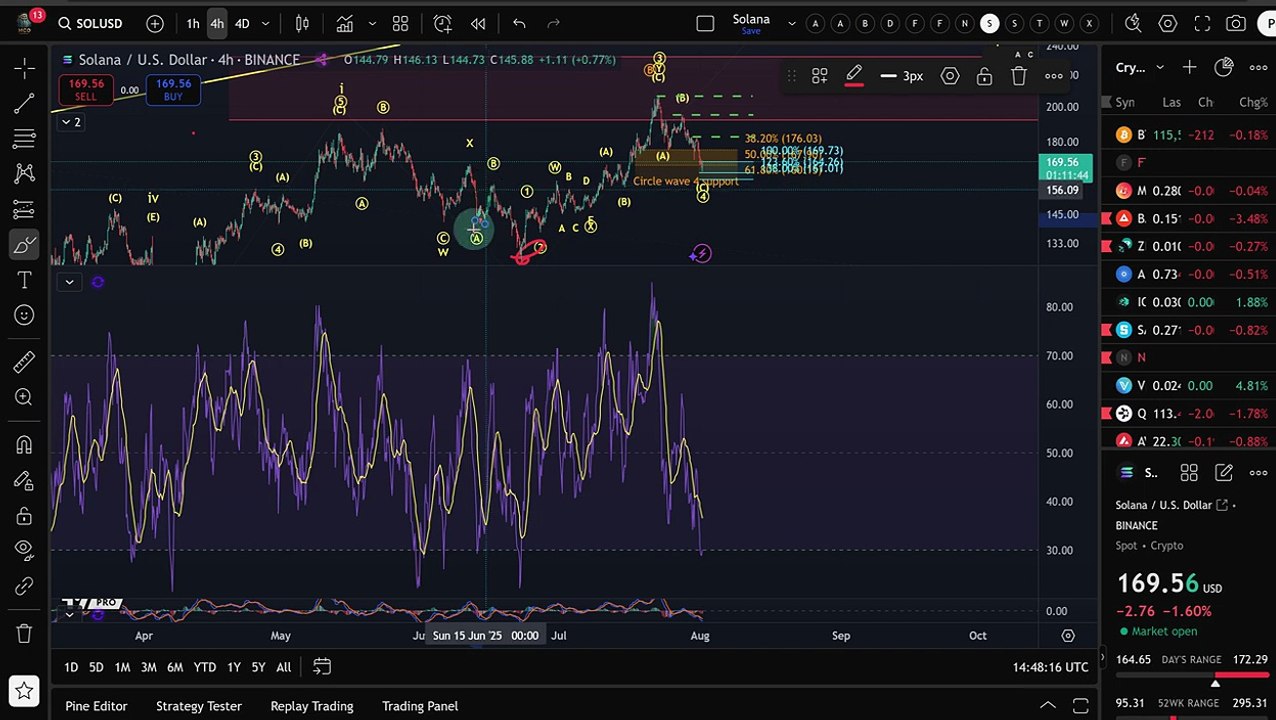Open the Indicators dialog
Image resolution: width=1276 pixels, height=720 pixels.
[345, 23]
